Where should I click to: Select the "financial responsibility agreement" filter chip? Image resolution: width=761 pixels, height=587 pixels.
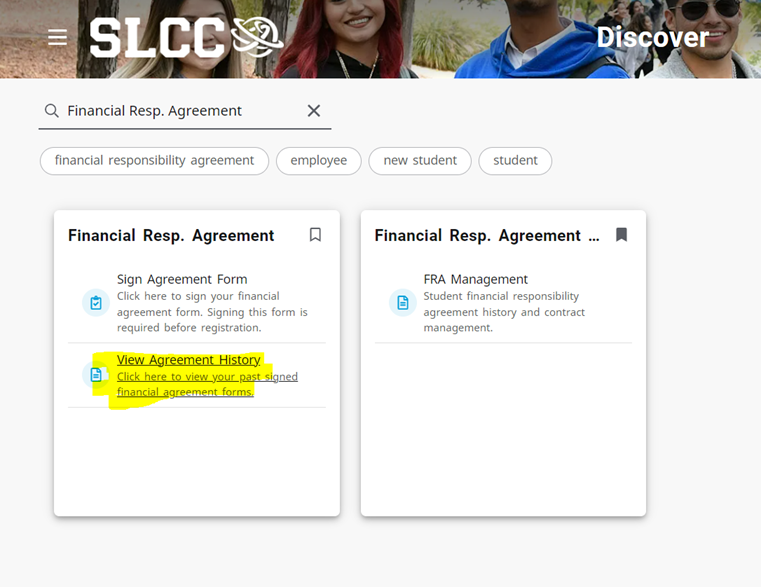pyautogui.click(x=154, y=161)
